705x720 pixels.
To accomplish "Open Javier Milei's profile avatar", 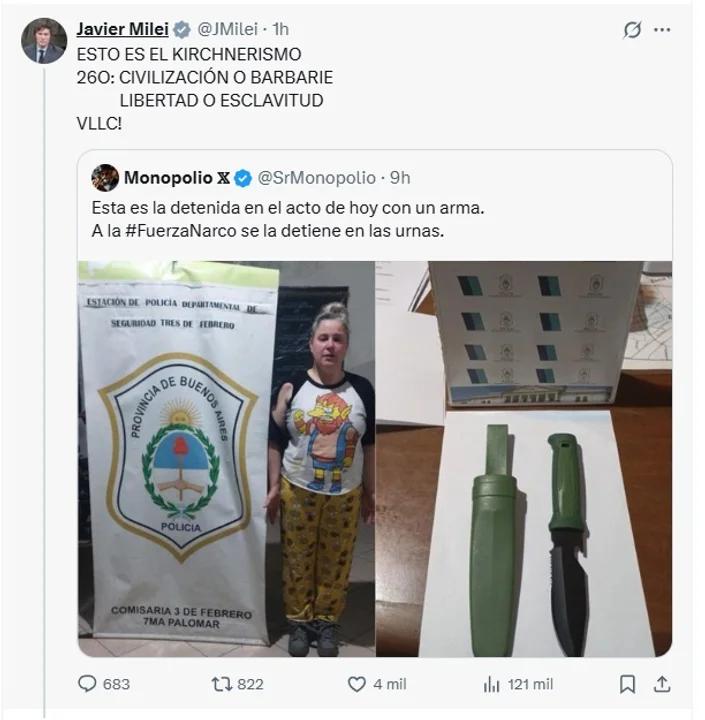I will pos(44,41).
